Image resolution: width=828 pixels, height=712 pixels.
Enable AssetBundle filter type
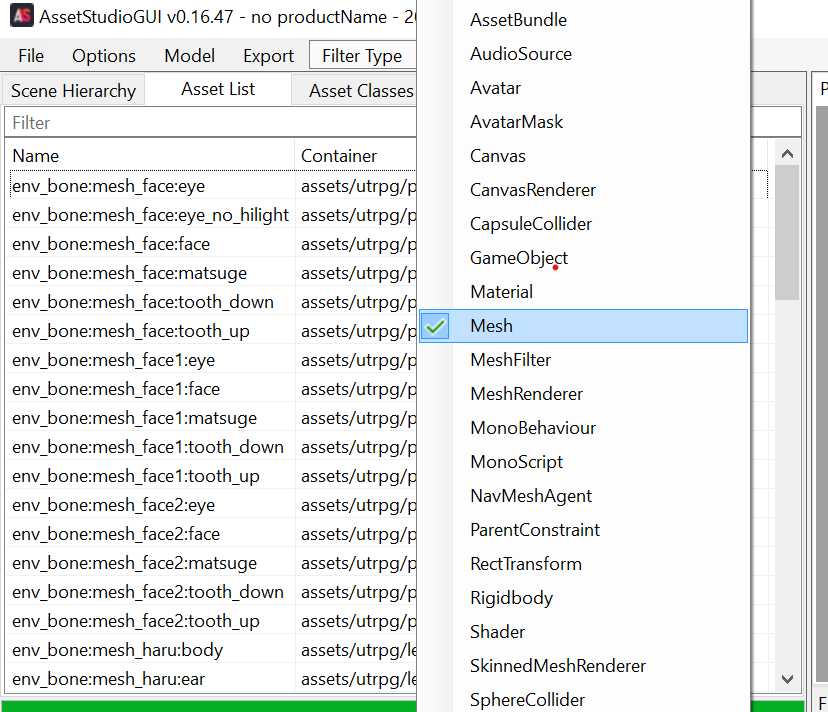[583, 20]
